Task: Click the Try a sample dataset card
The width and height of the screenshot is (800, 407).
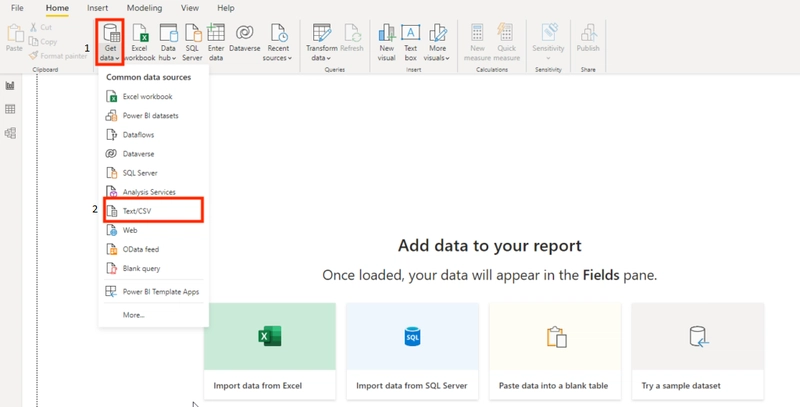Action: click(x=697, y=351)
